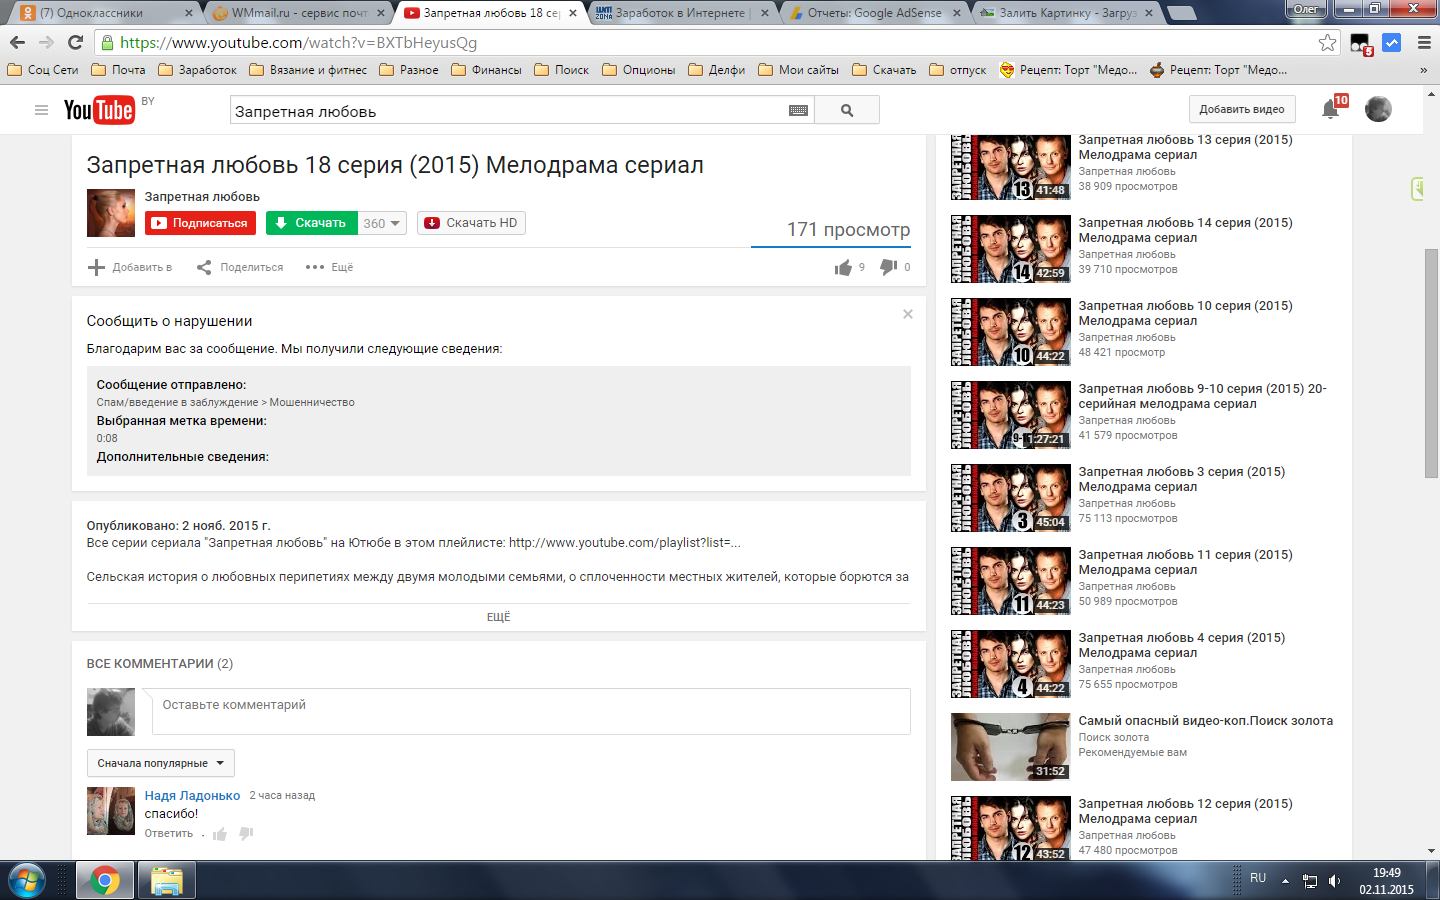This screenshot has width=1440, height=900.
Task: Show hidden tray icons arrow
Action: coord(1285,881)
